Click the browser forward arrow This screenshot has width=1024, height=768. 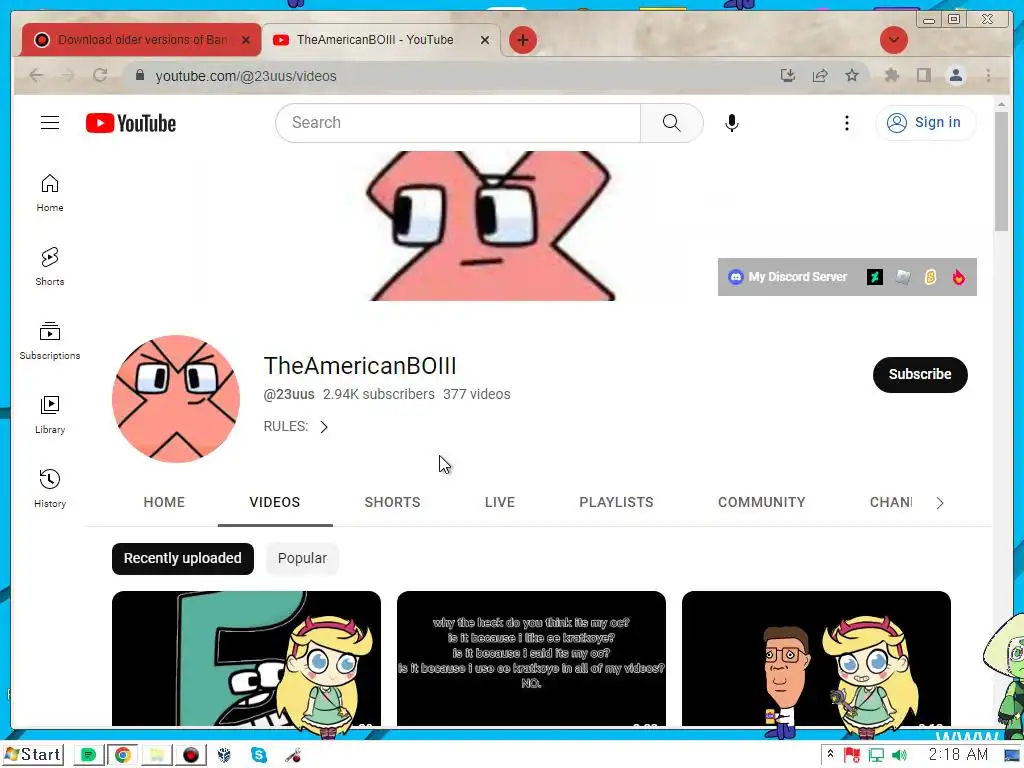pyautogui.click(x=68, y=75)
